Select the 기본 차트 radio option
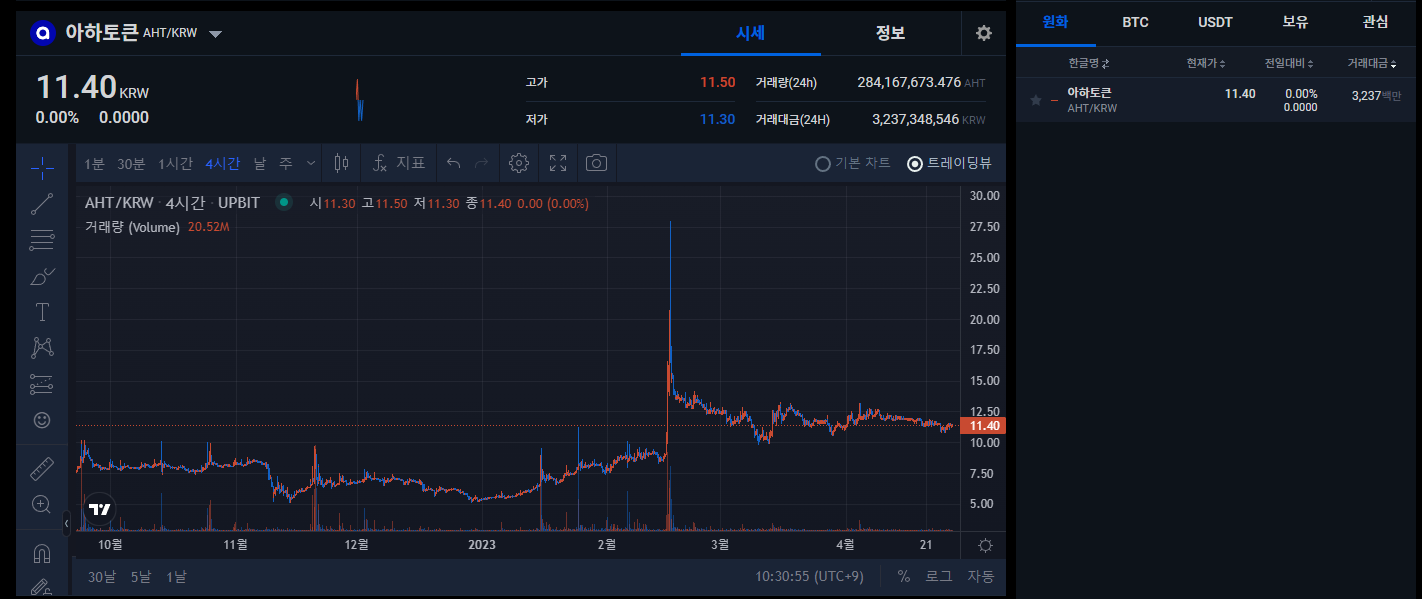The width and height of the screenshot is (1422, 599). pyautogui.click(x=853, y=163)
